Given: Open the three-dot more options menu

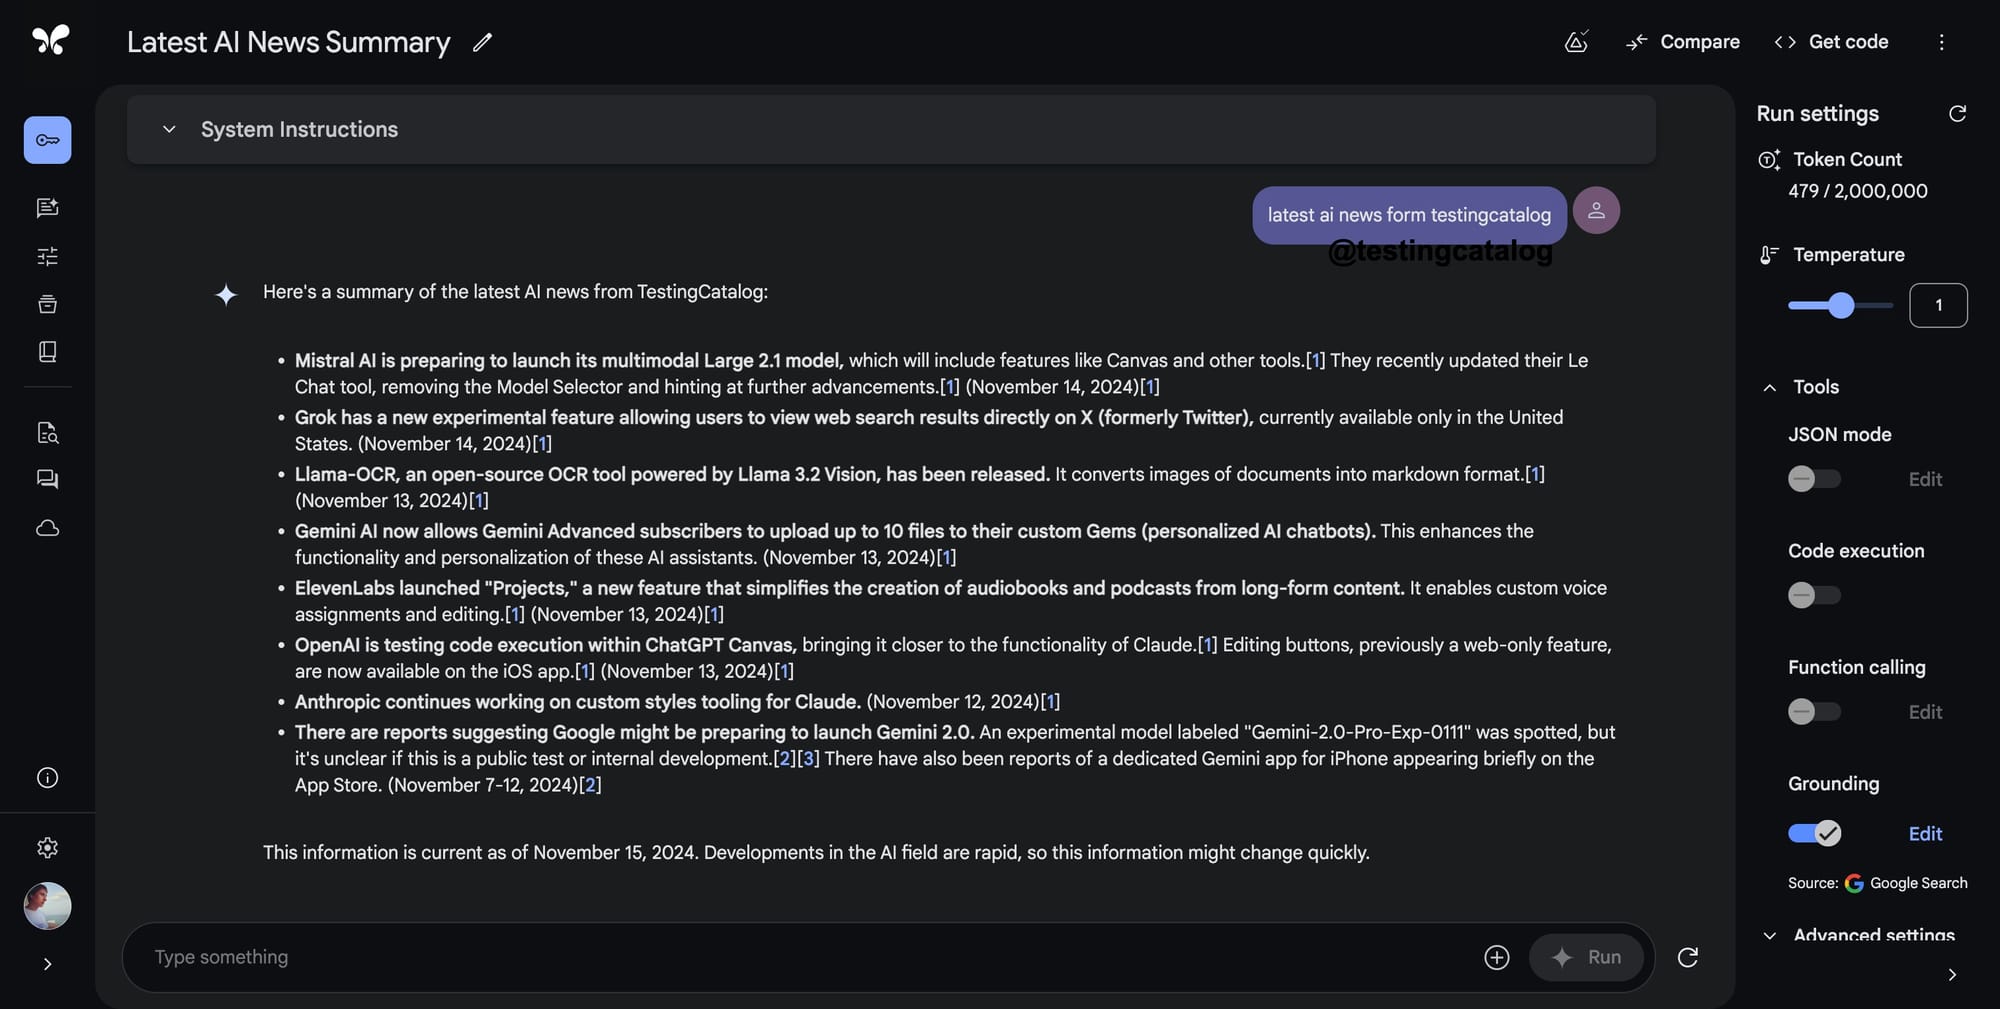Looking at the screenshot, I should pyautogui.click(x=1941, y=42).
